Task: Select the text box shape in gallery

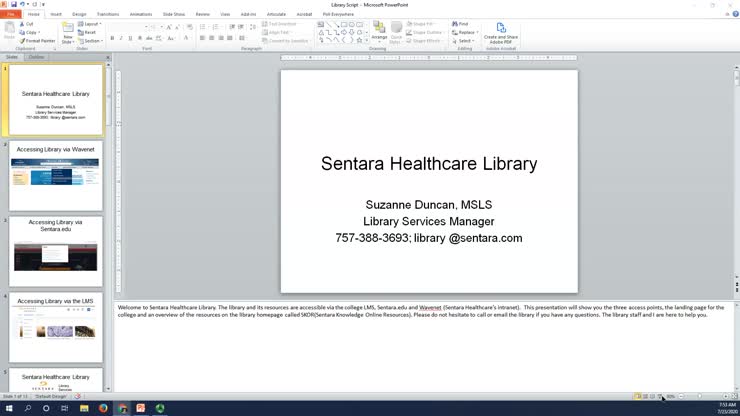Action: coord(321,25)
